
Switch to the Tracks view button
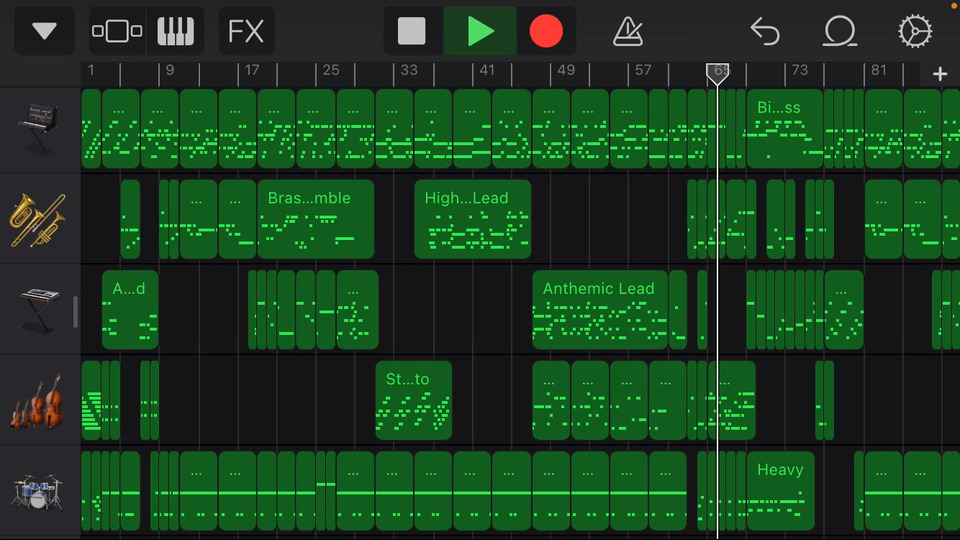pos(117,31)
